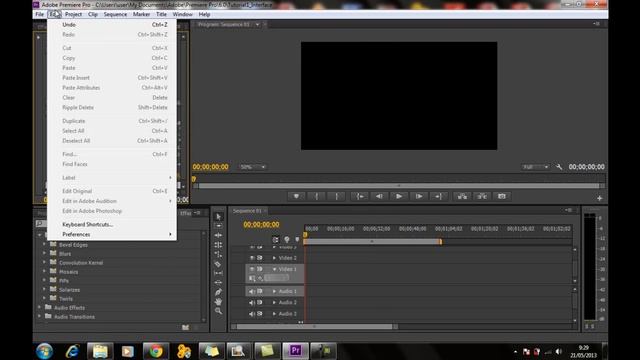640x360 pixels.
Task: Toggle Video 2 sync lock
Action: 260,258
